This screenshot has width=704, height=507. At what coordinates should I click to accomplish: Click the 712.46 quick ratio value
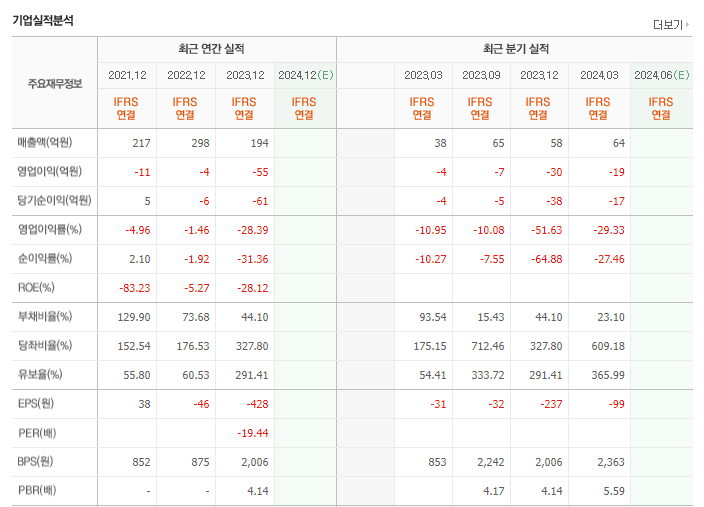click(488, 346)
